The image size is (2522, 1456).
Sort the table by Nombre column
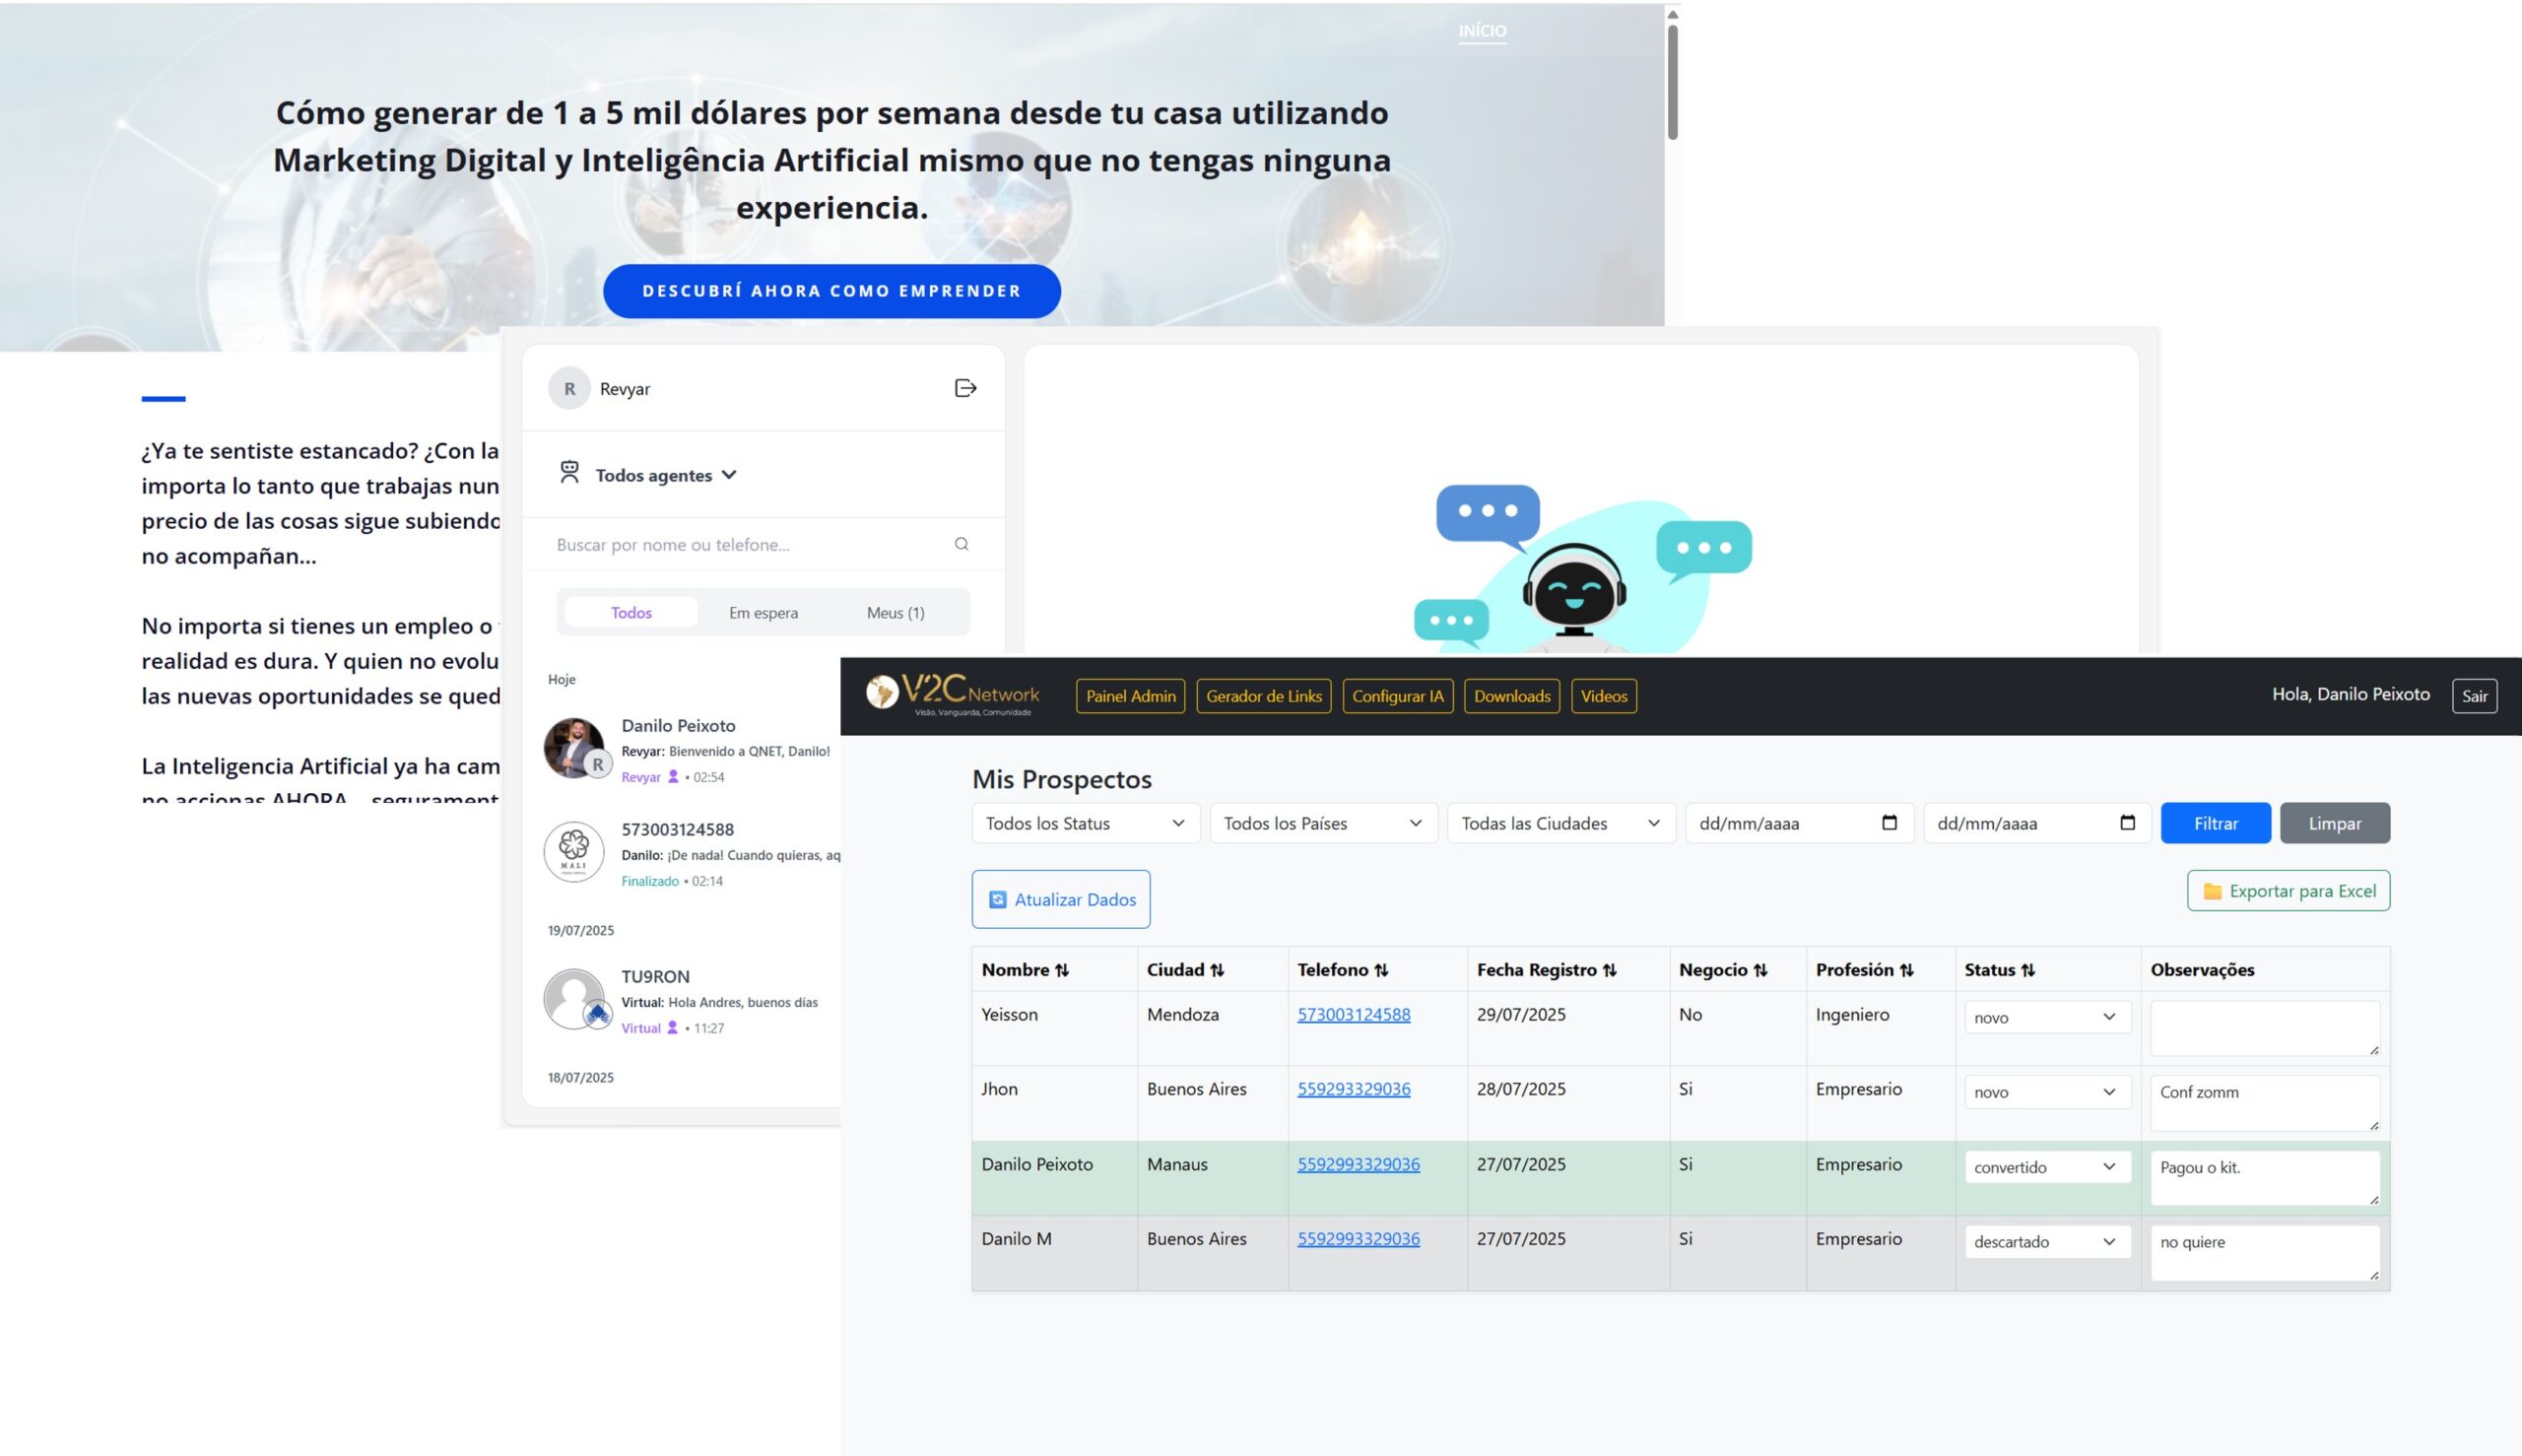click(1062, 970)
